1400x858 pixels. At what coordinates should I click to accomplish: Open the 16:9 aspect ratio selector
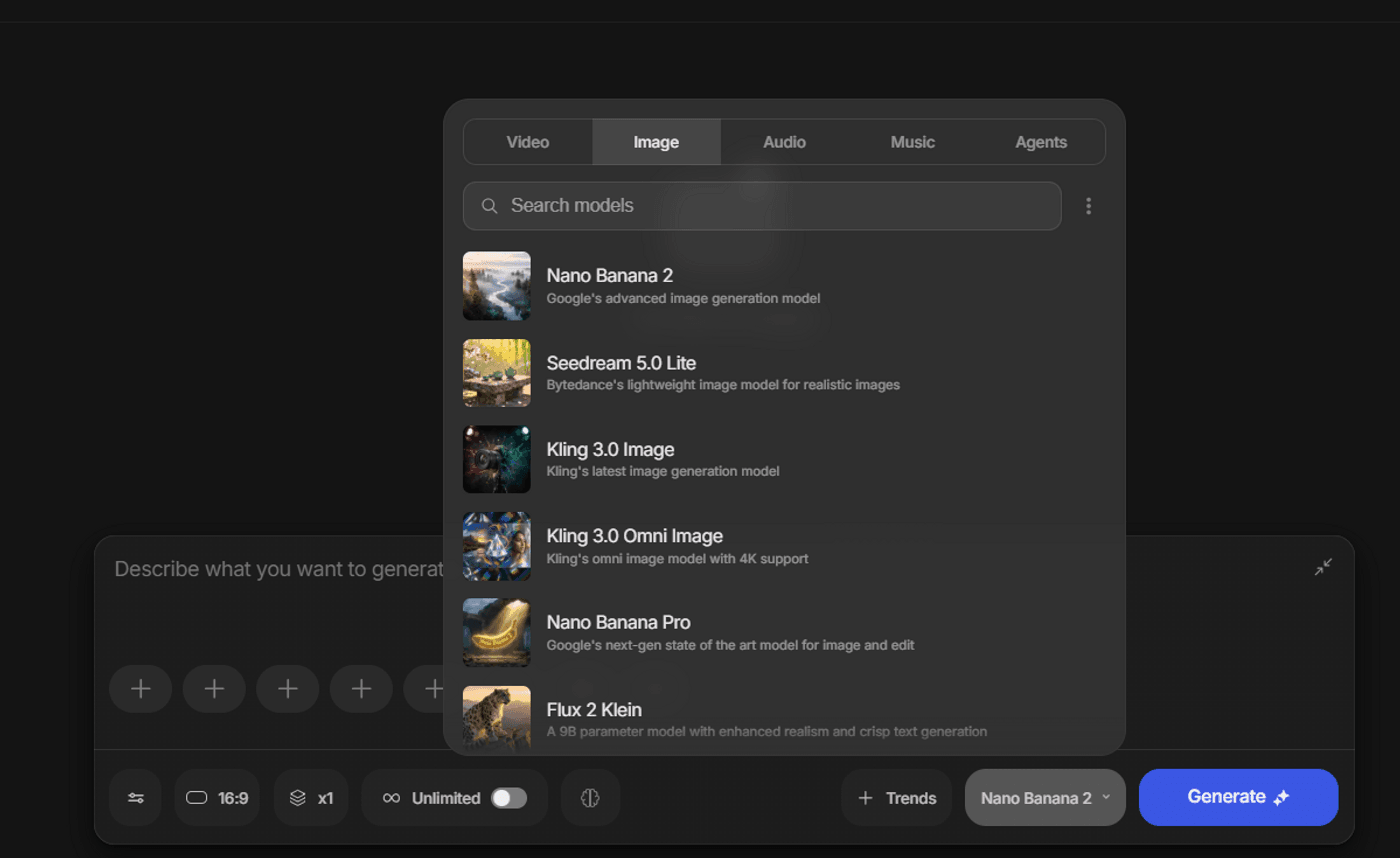(x=217, y=798)
